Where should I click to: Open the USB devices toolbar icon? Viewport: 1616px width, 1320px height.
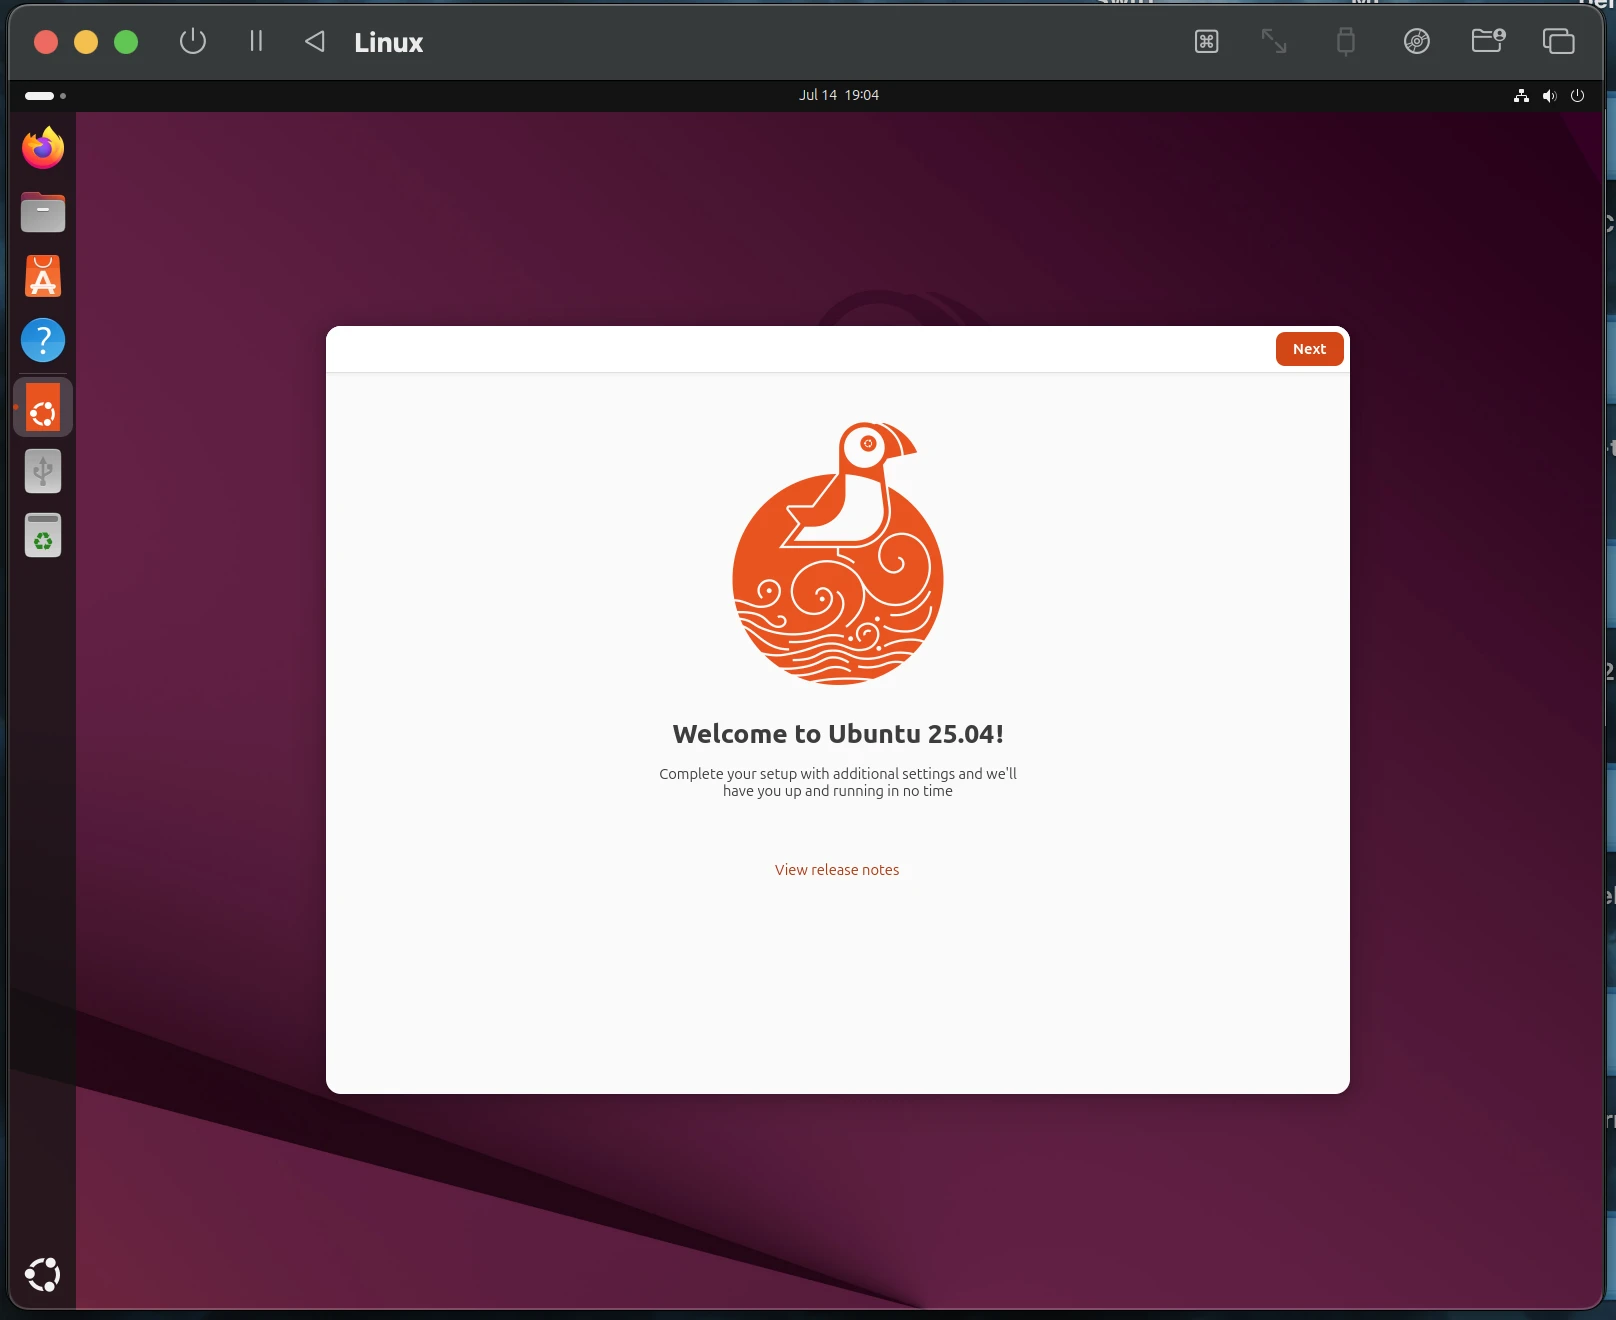click(1346, 41)
